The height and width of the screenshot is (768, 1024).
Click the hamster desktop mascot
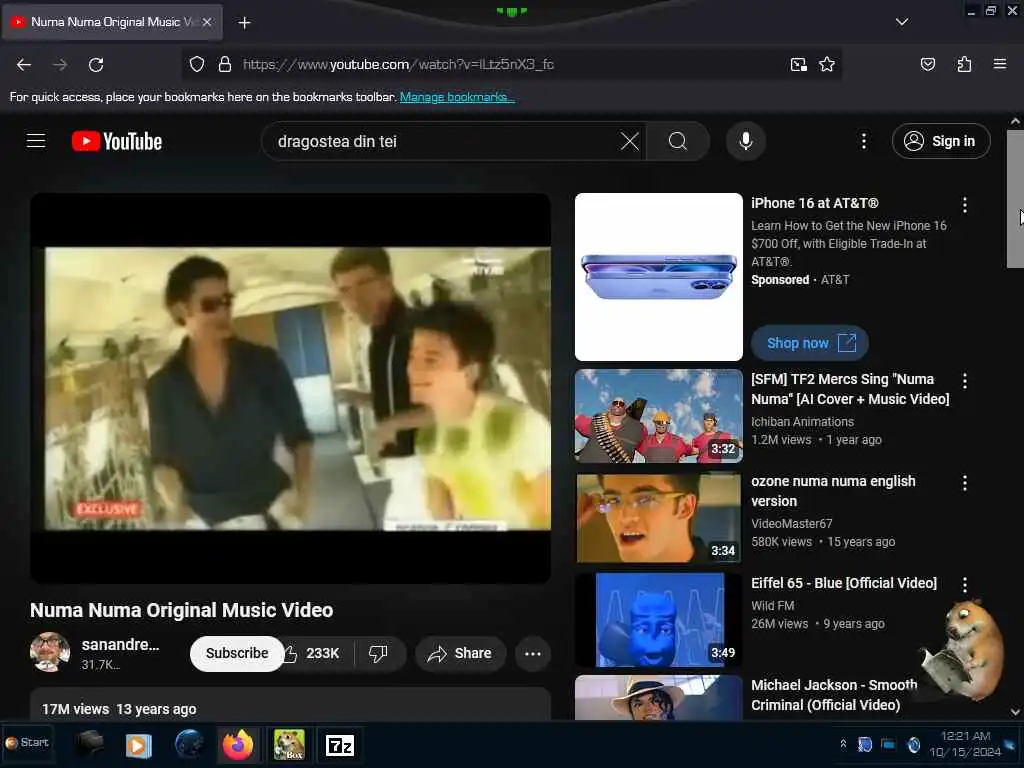click(x=962, y=650)
